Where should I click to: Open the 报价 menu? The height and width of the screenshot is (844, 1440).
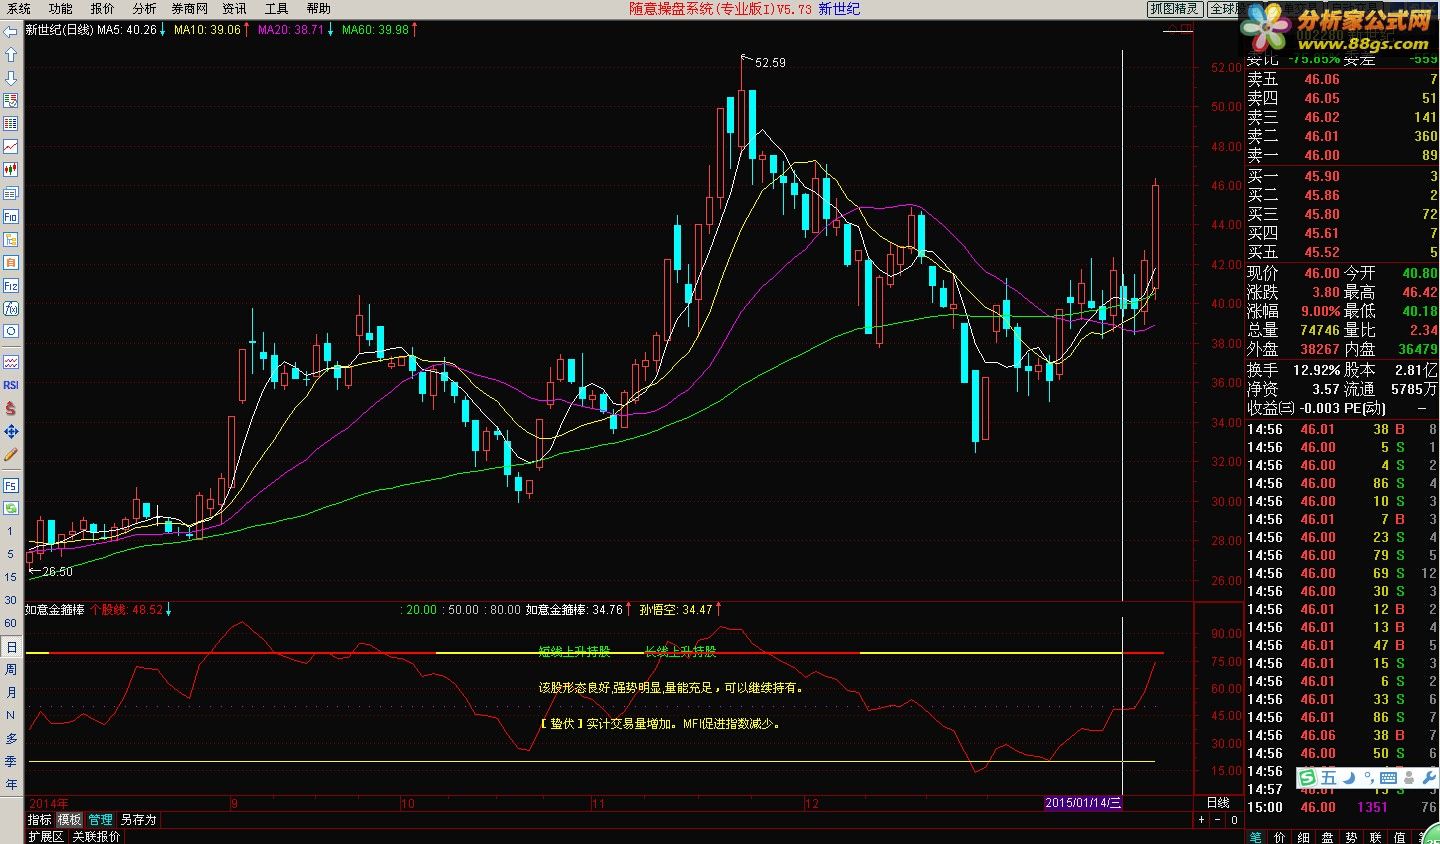[103, 8]
